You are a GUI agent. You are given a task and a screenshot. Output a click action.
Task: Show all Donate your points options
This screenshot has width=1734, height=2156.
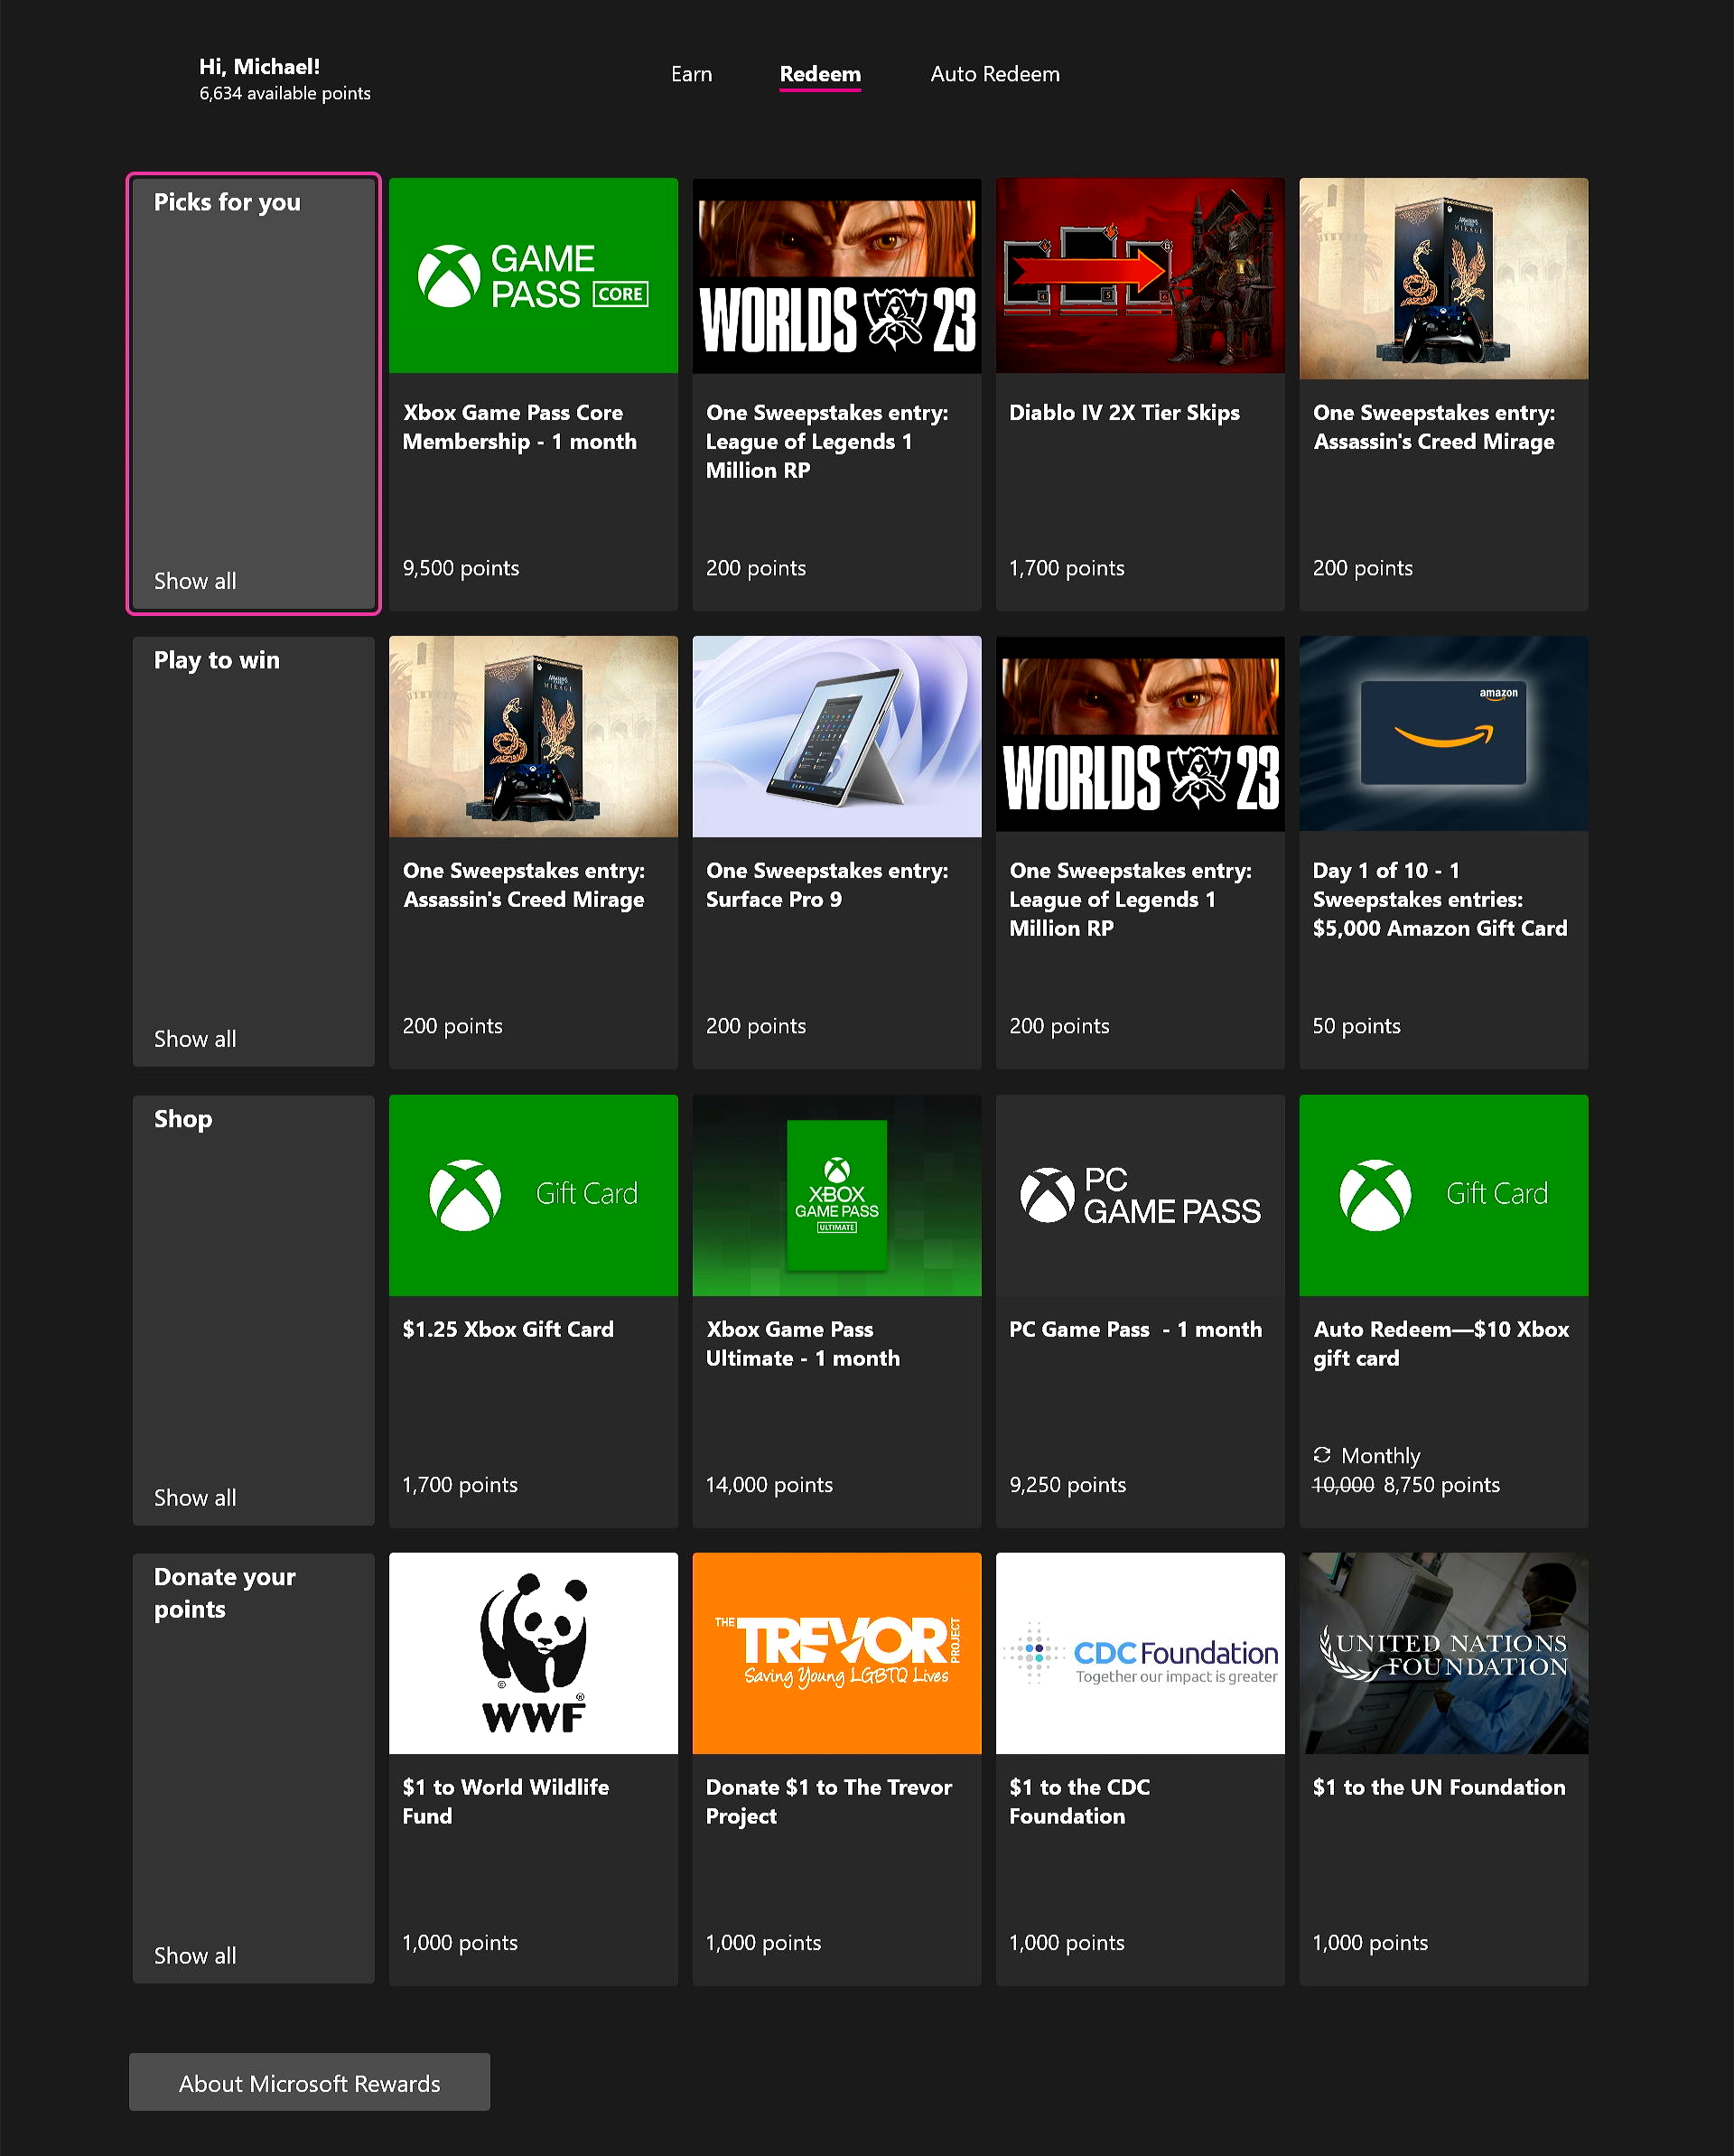pyautogui.click(x=195, y=1955)
